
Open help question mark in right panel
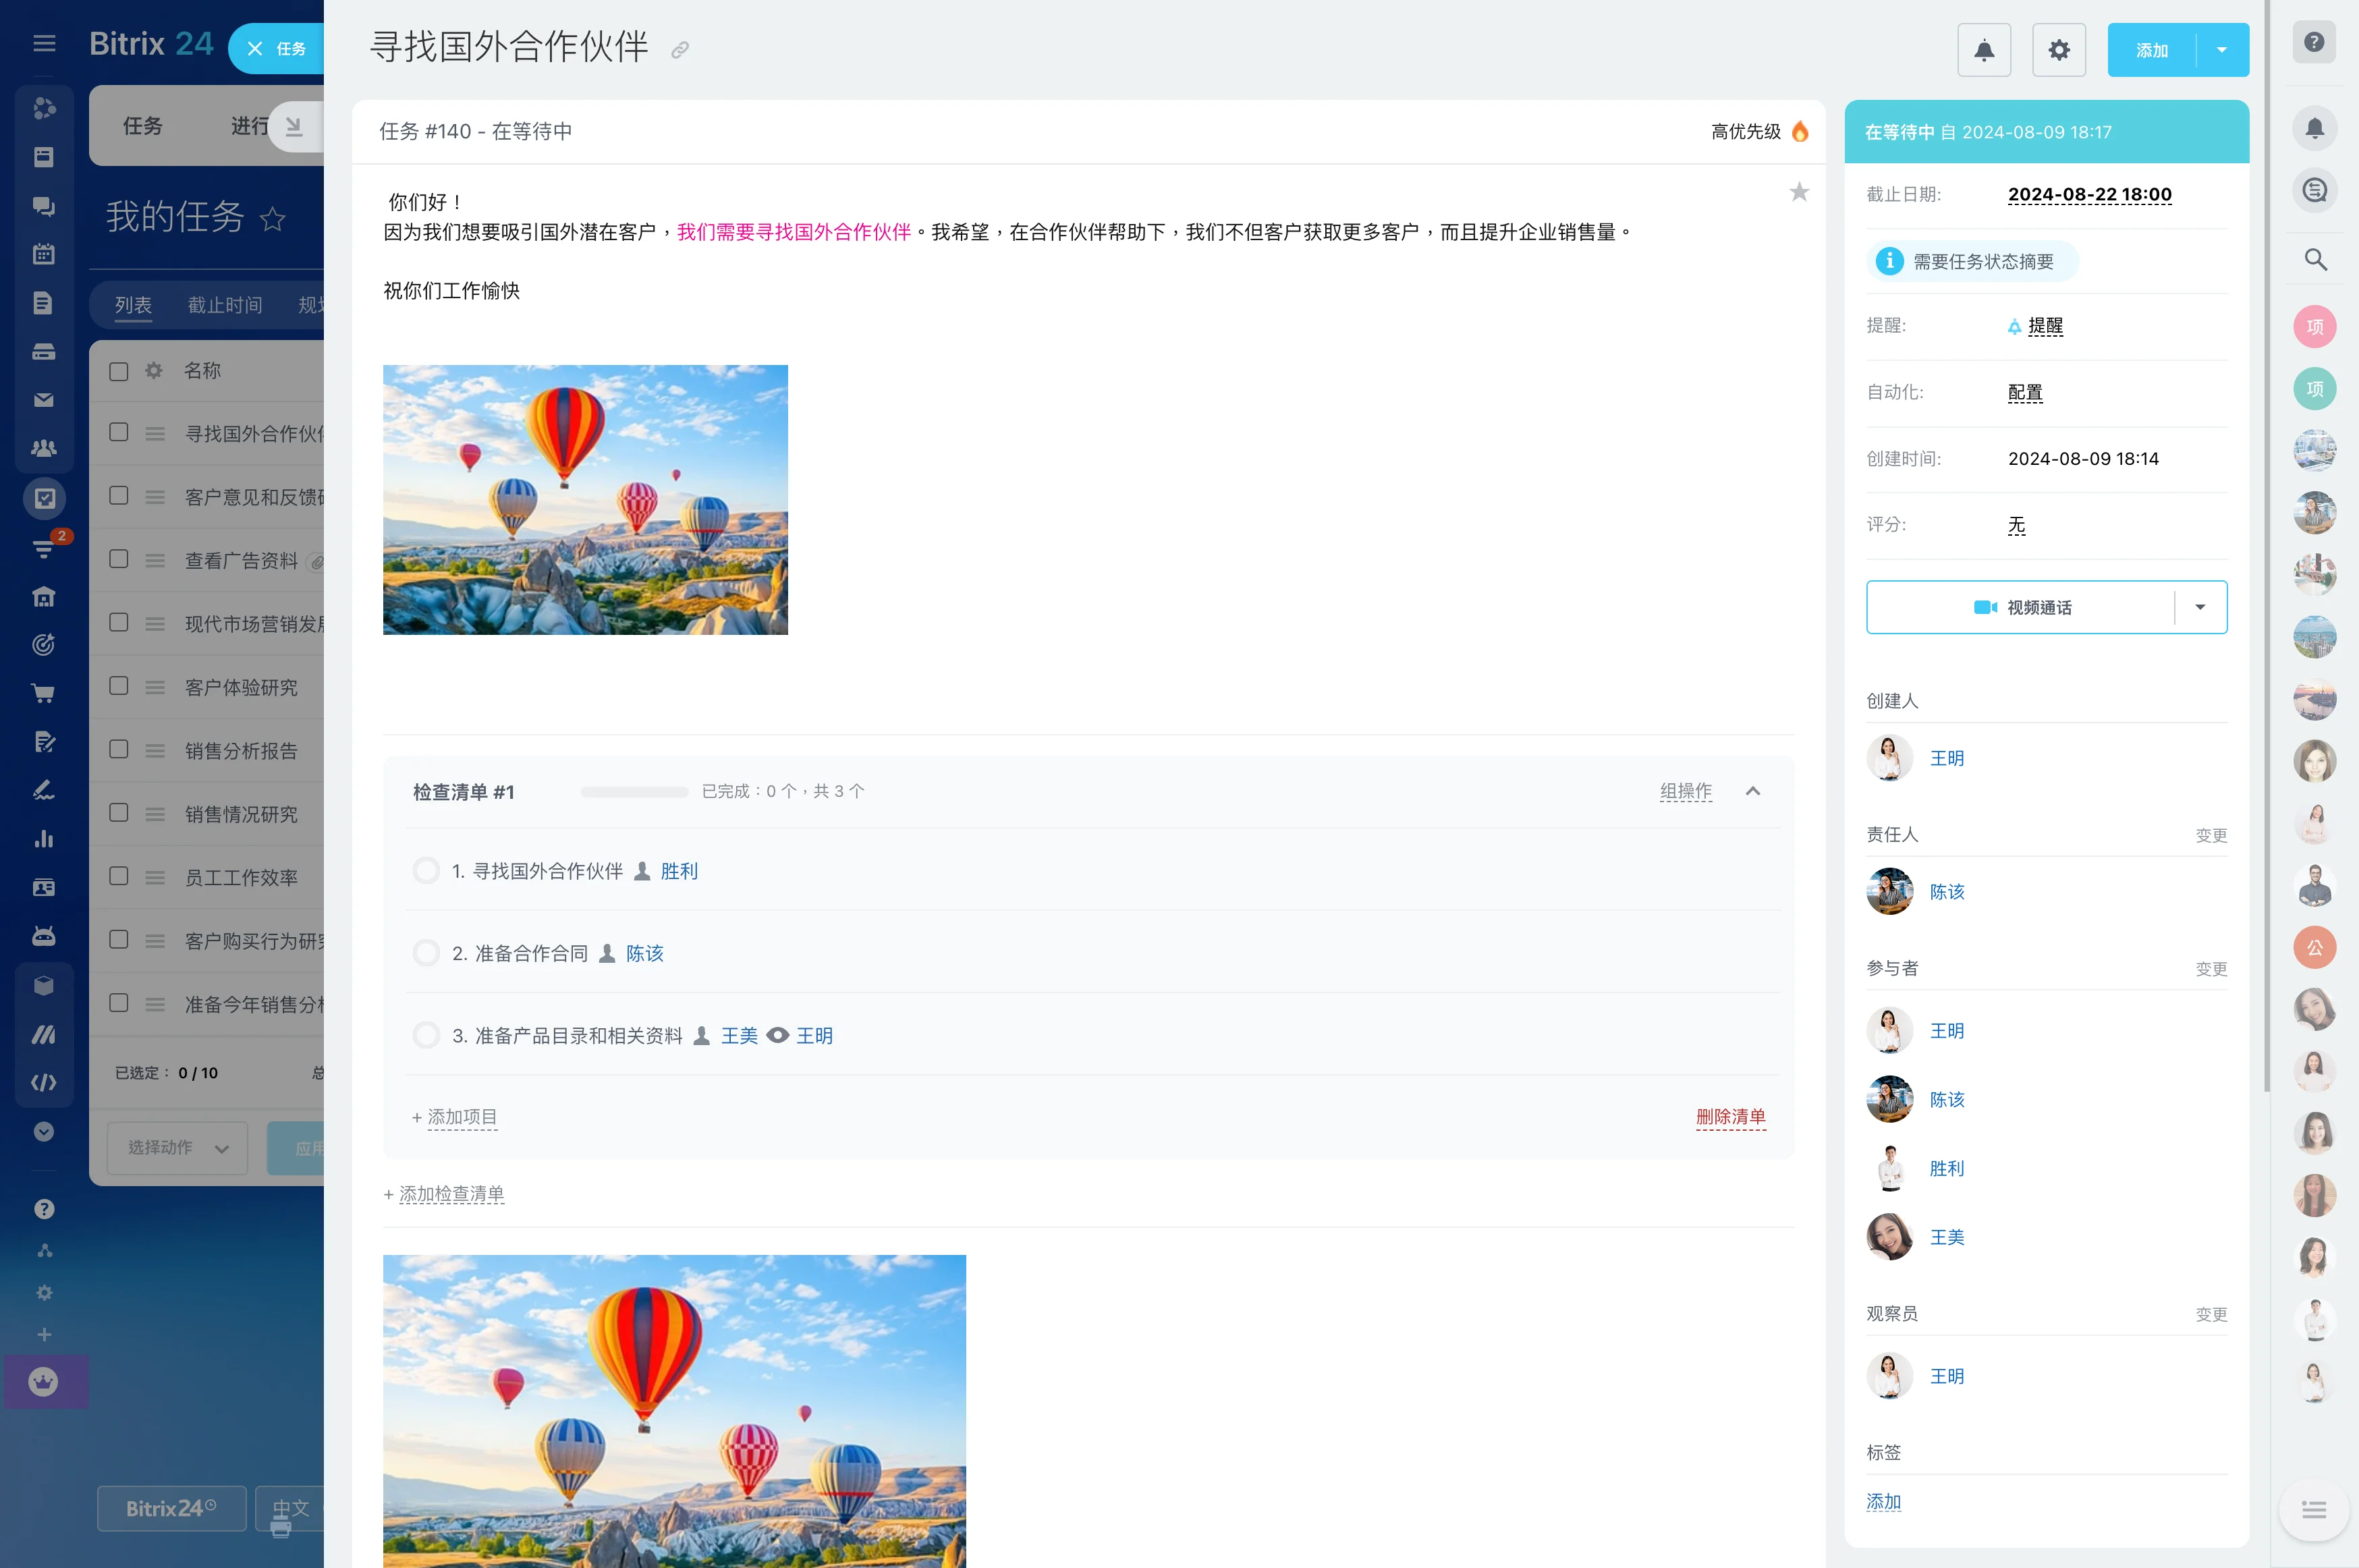point(2313,42)
